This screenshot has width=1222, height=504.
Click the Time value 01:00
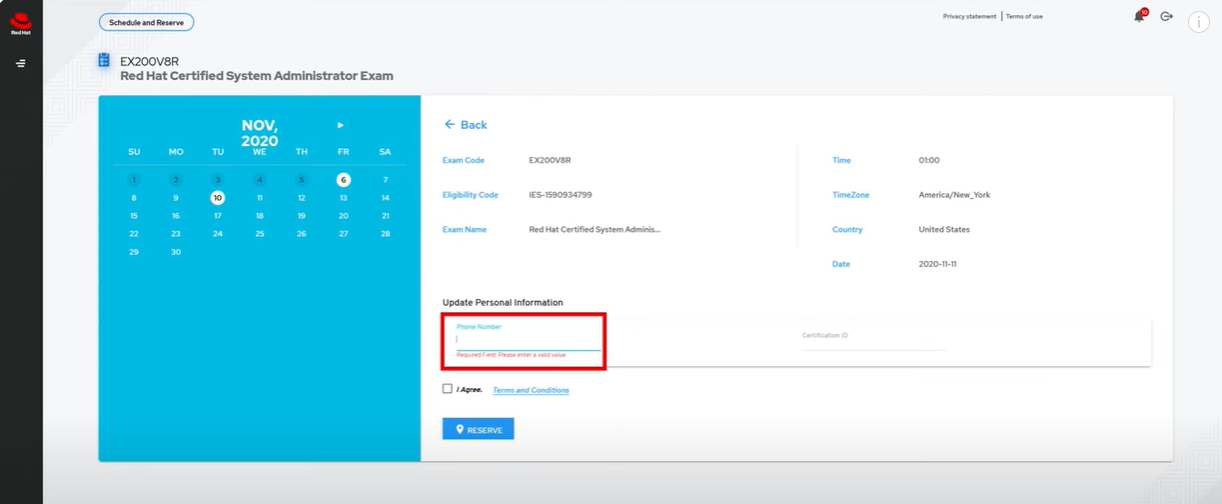coord(929,160)
